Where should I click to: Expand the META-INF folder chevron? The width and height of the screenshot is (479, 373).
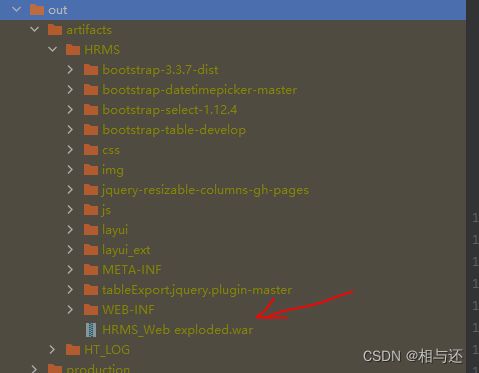point(70,270)
